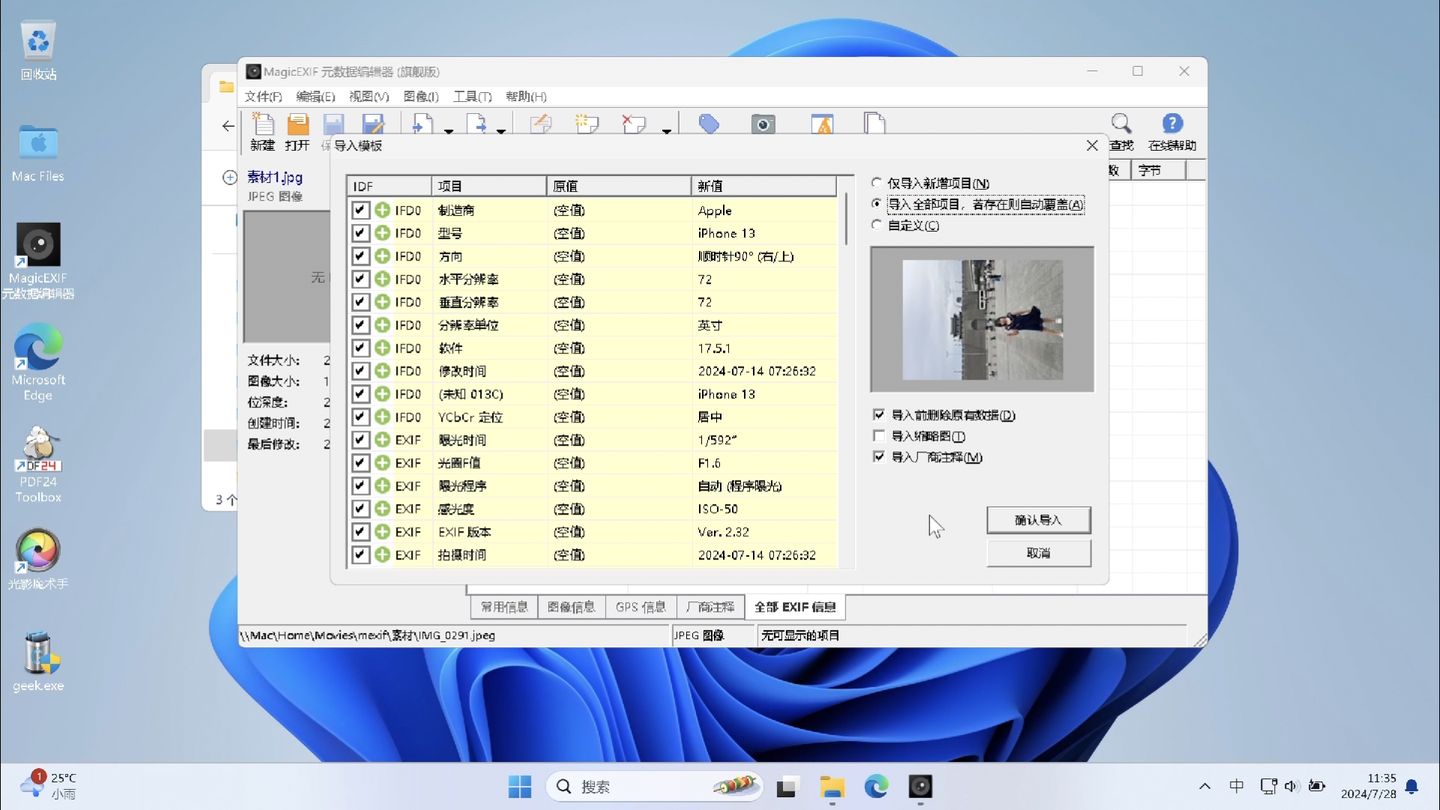Click 取消 button in import dialog

[x=1038, y=553]
